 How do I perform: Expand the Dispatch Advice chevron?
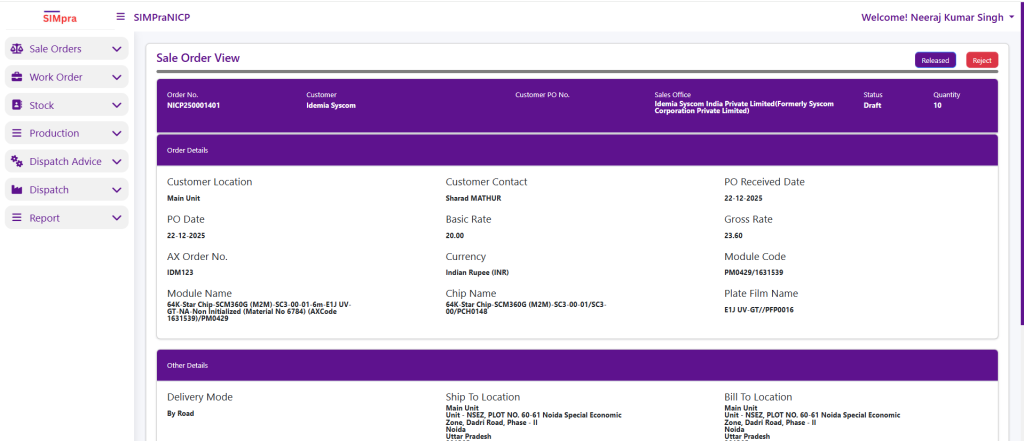(x=117, y=161)
